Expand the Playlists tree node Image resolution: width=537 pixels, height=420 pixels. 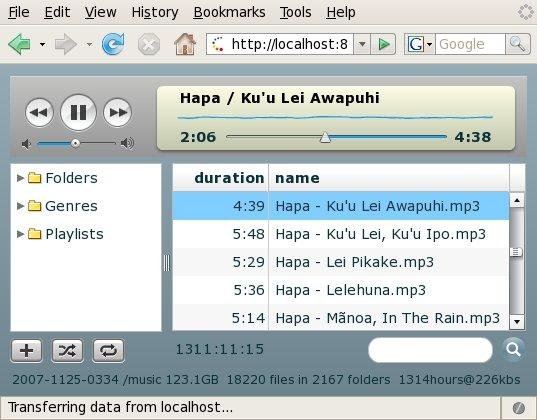[20, 234]
